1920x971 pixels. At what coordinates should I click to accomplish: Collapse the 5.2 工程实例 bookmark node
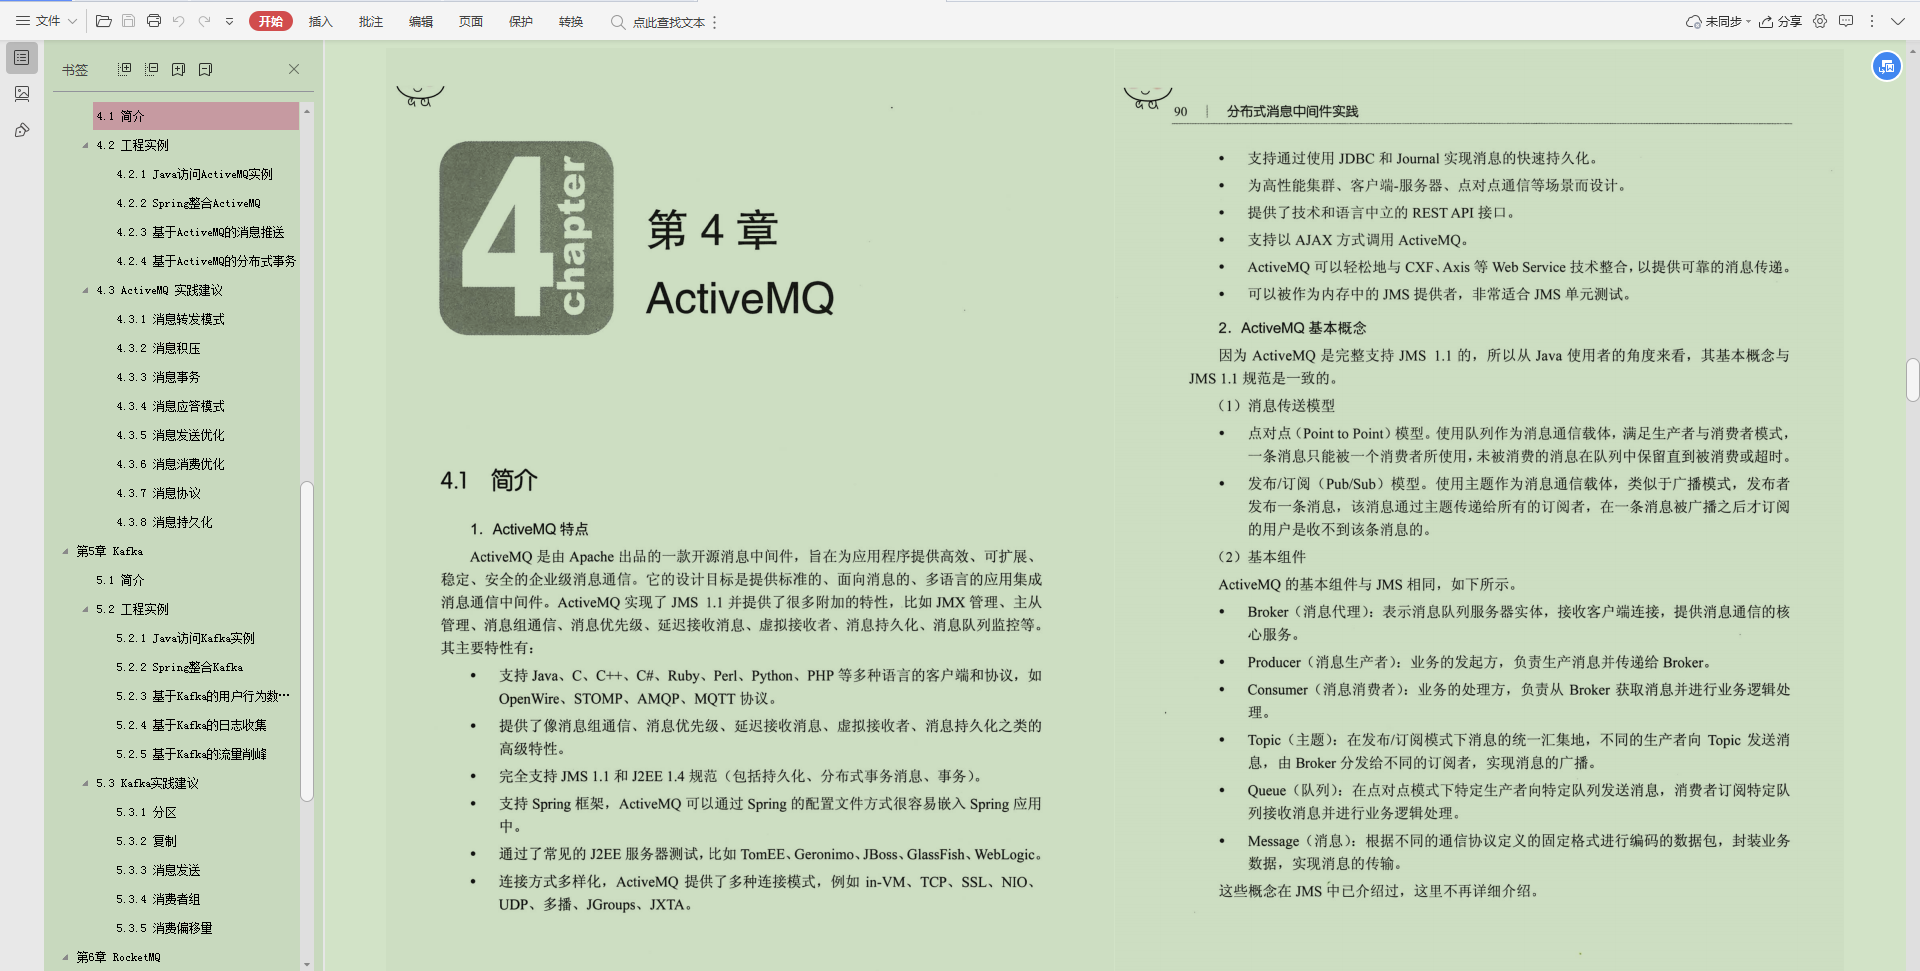click(x=86, y=609)
